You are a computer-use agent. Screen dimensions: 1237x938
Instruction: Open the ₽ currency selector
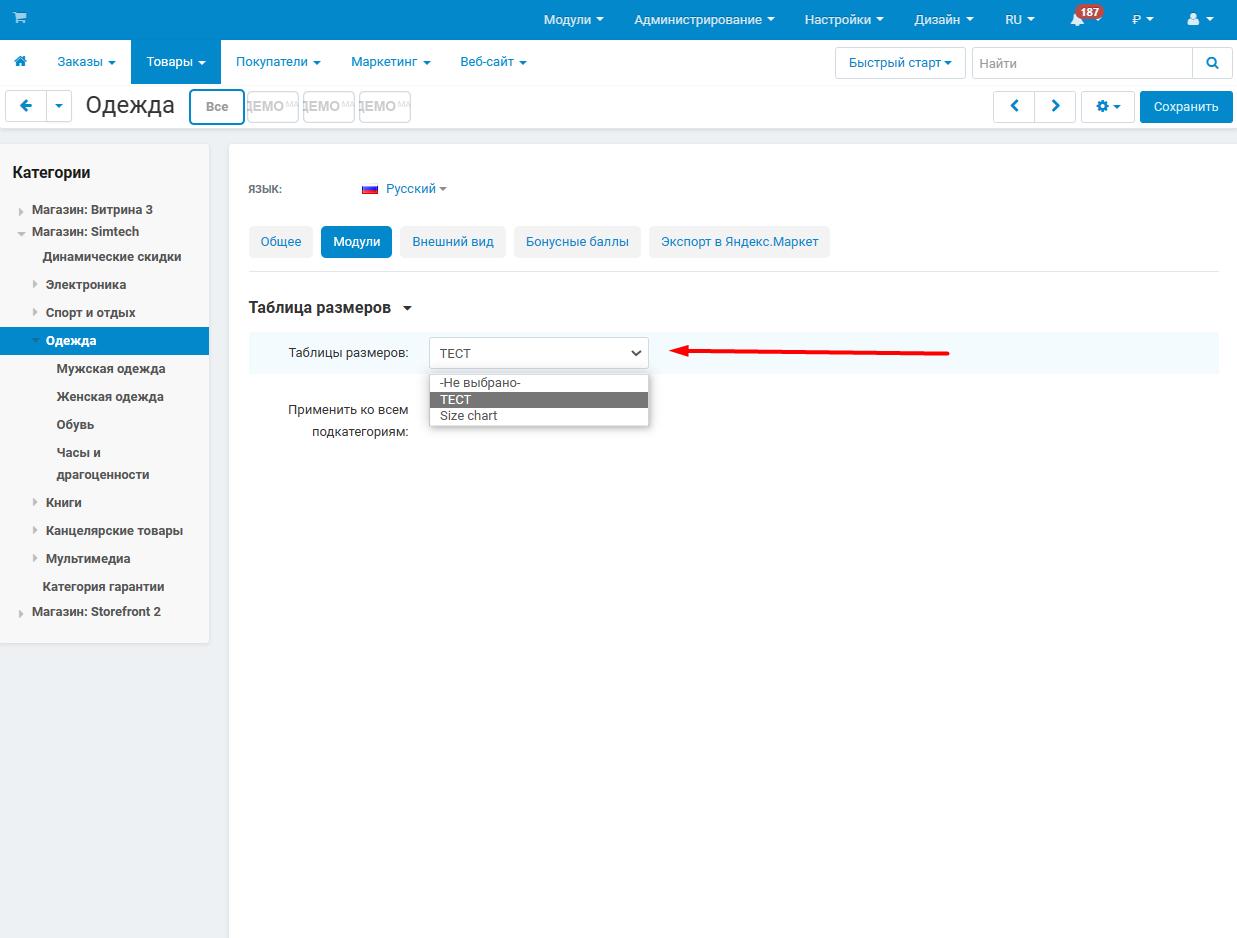[x=1142, y=19]
